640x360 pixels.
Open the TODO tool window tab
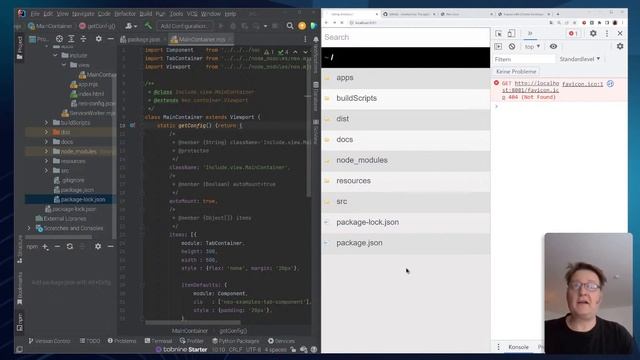click(90, 341)
